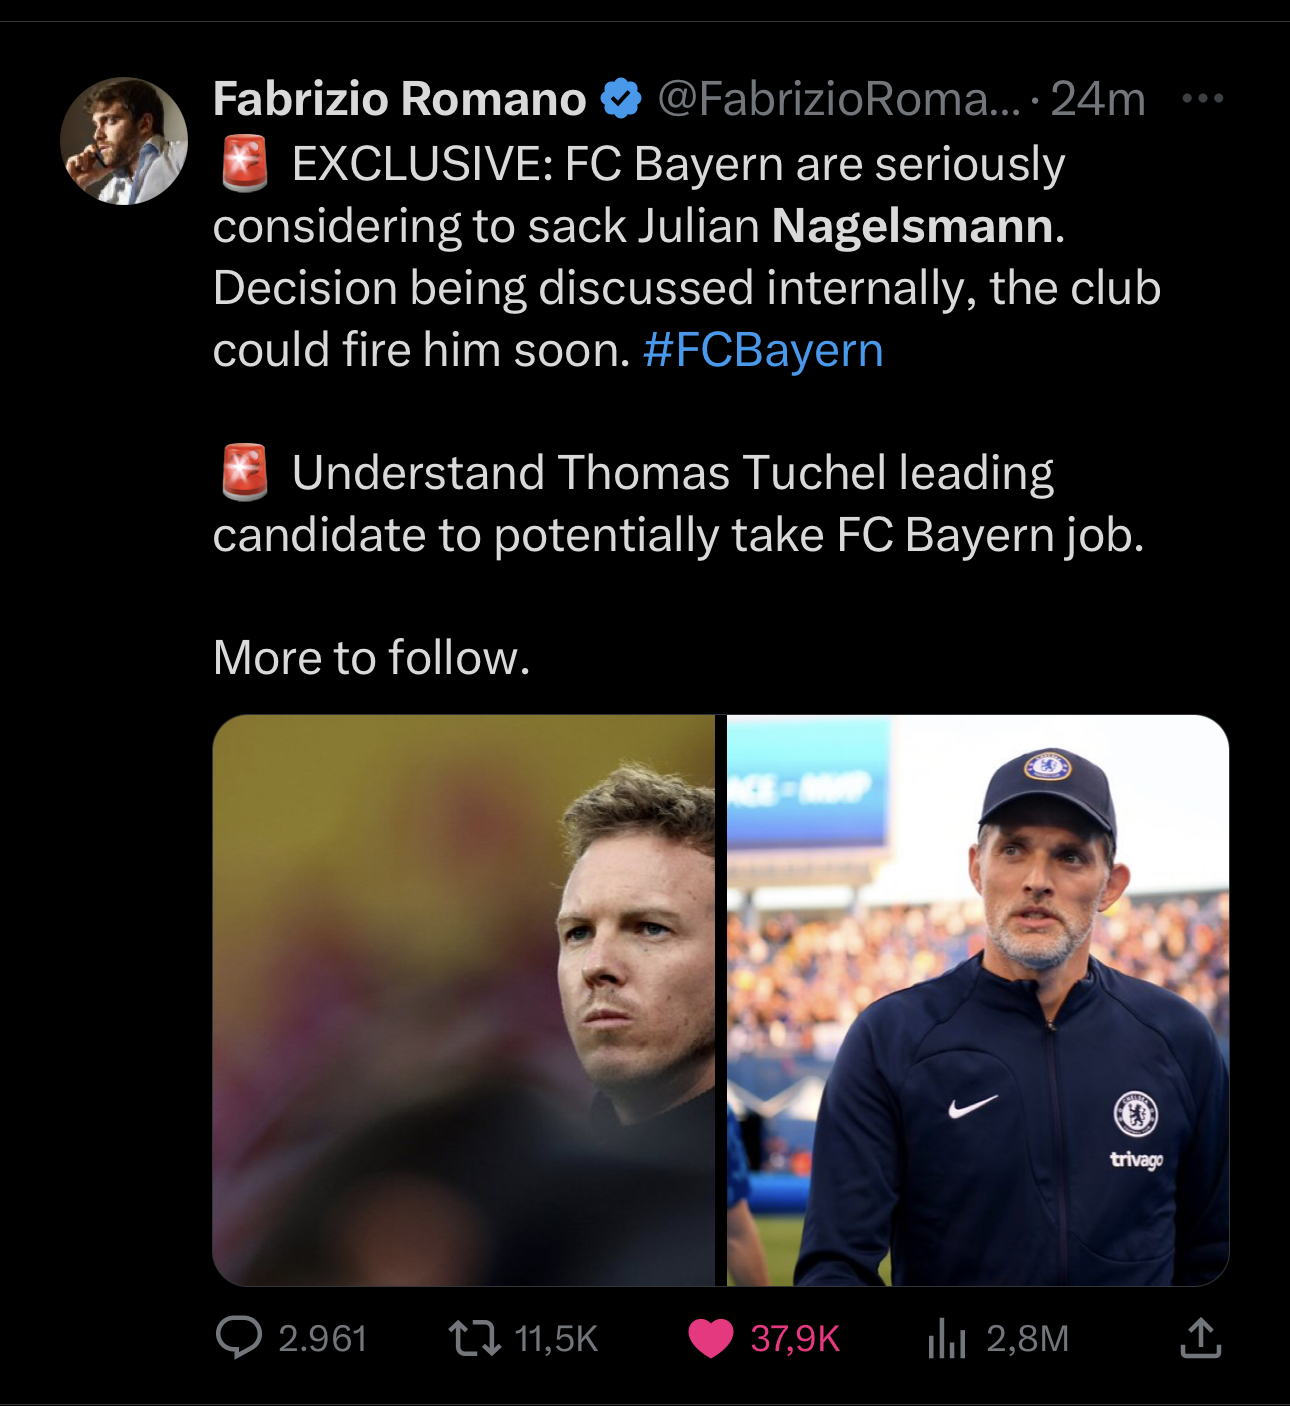Click the view analytics bar chart icon

click(x=946, y=1338)
